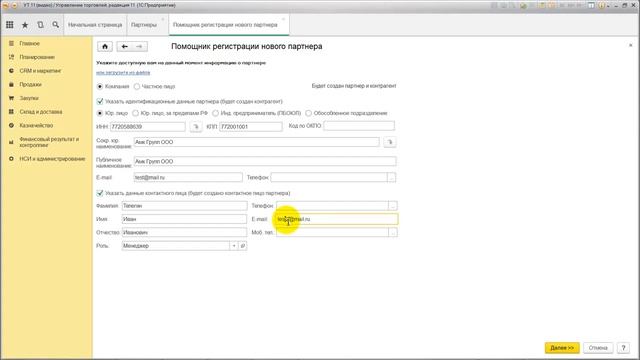Screen dimensions: 640x360
Task: Click the КПП input field
Action: pos(251,127)
